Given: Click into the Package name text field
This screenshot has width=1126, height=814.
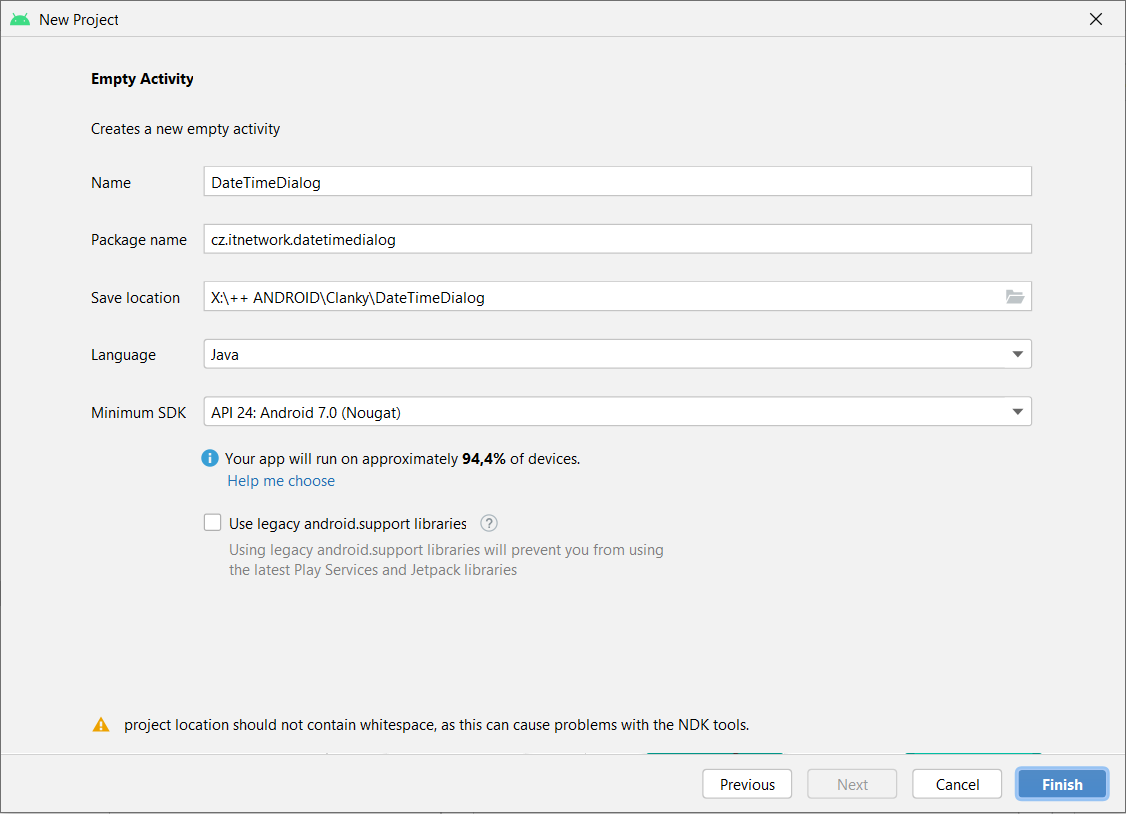Looking at the screenshot, I should (x=616, y=240).
